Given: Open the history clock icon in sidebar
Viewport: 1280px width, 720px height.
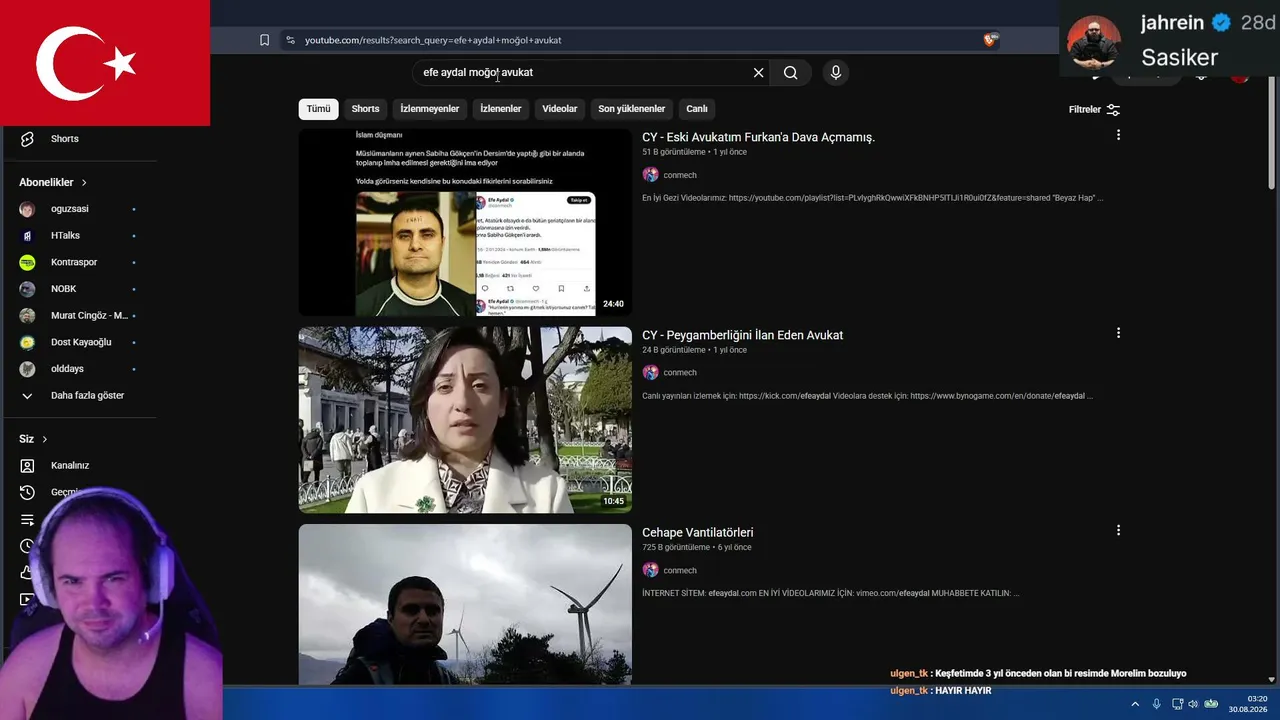Looking at the screenshot, I should (x=27, y=492).
